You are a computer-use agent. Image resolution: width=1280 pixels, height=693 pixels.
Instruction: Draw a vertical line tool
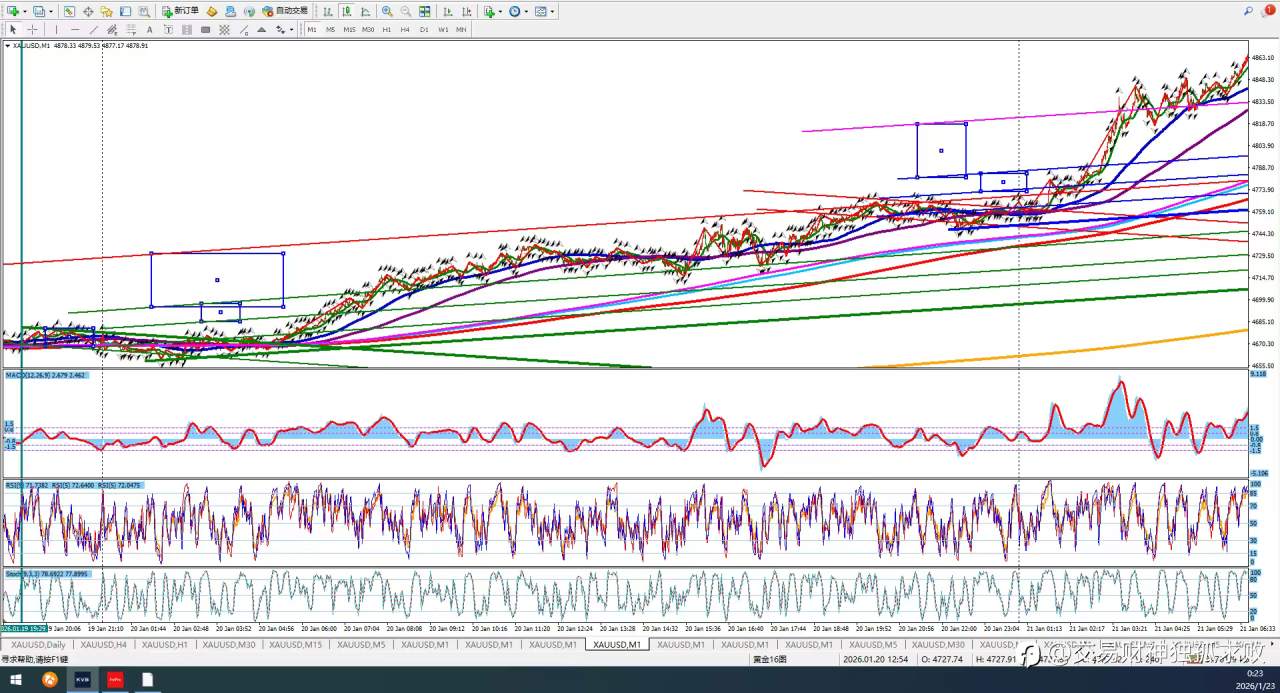[56, 29]
